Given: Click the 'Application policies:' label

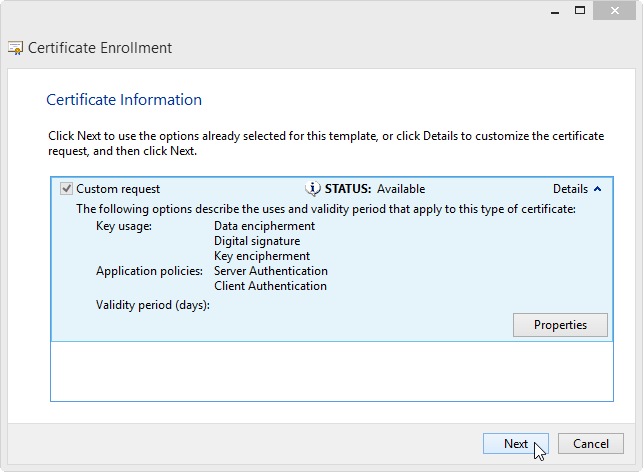Looking at the screenshot, I should tap(149, 271).
